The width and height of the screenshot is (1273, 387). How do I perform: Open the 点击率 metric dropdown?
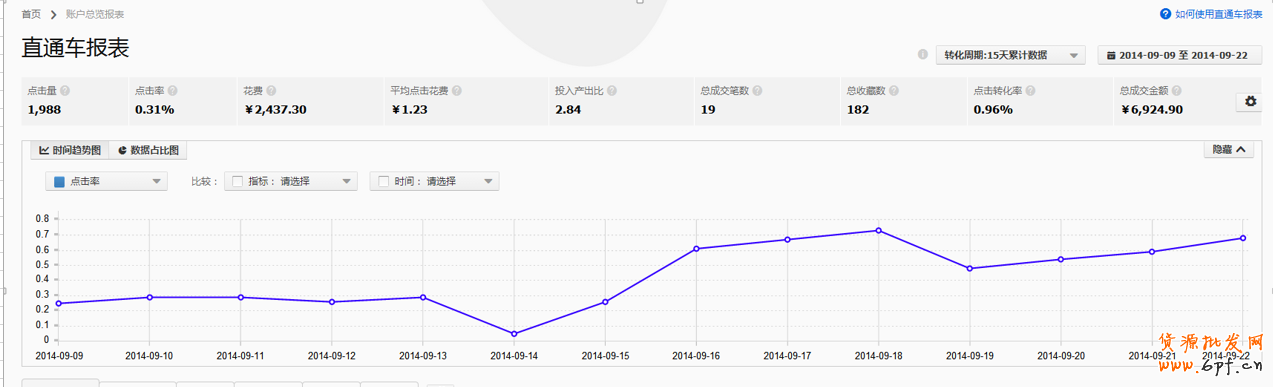pos(106,181)
